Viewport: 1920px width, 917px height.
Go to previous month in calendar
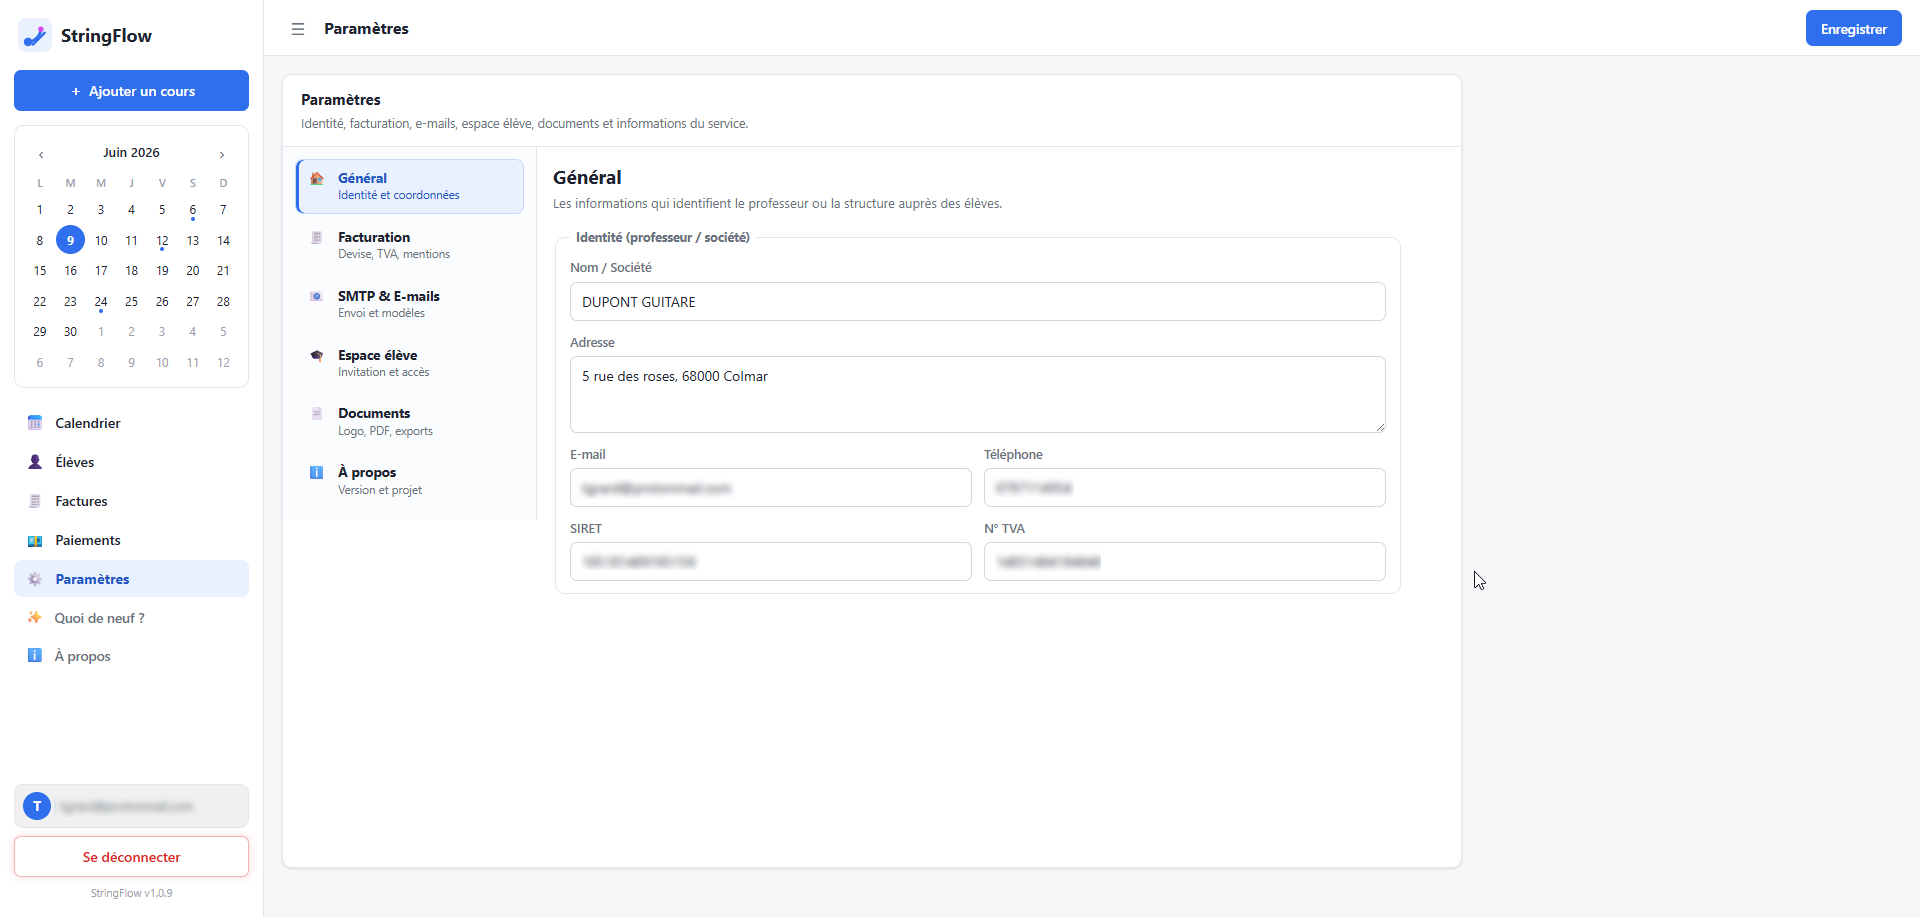[x=41, y=154]
